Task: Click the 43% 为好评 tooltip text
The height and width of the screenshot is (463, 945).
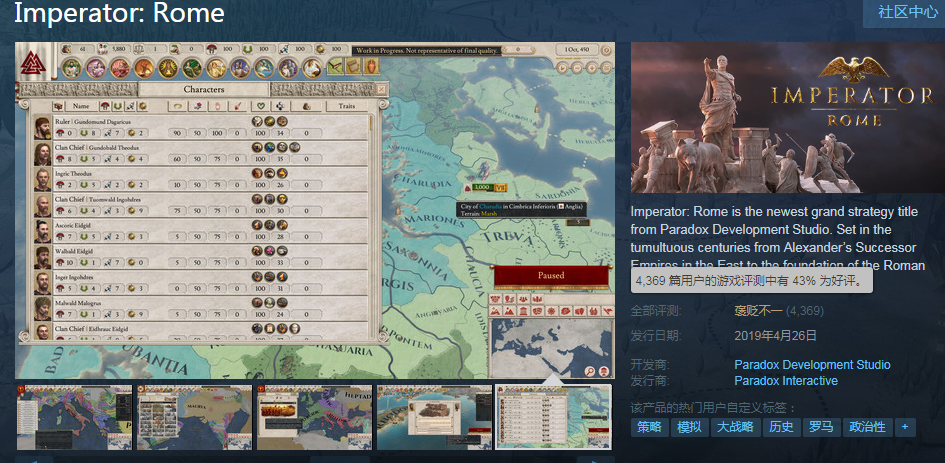Action: click(x=752, y=281)
